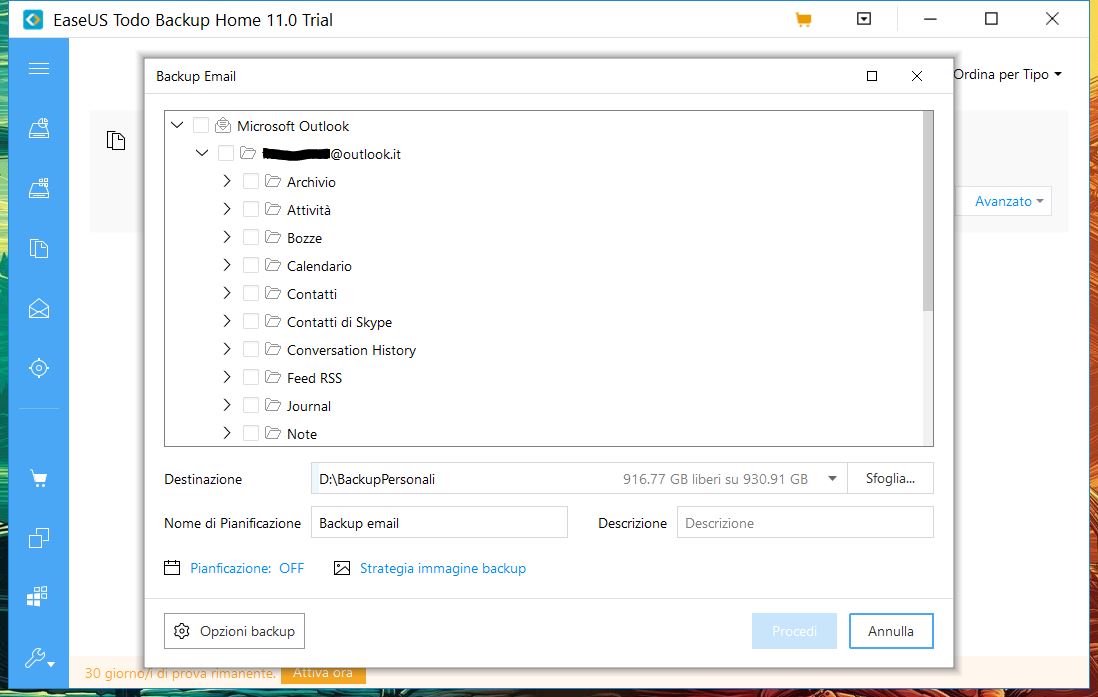Expand the Attività folder

227,209
